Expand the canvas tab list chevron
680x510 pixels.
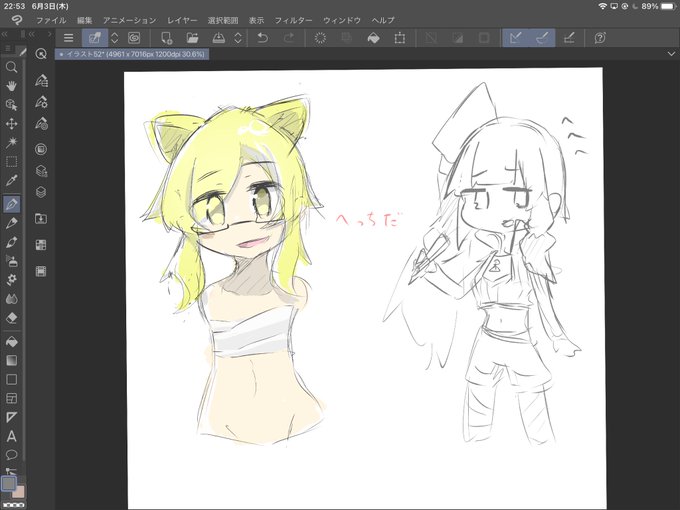(x=671, y=54)
